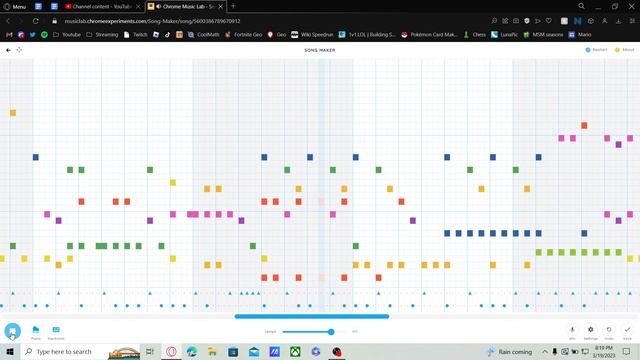Reload the current page
Viewport: 640px width, 360px height.
coord(36,21)
